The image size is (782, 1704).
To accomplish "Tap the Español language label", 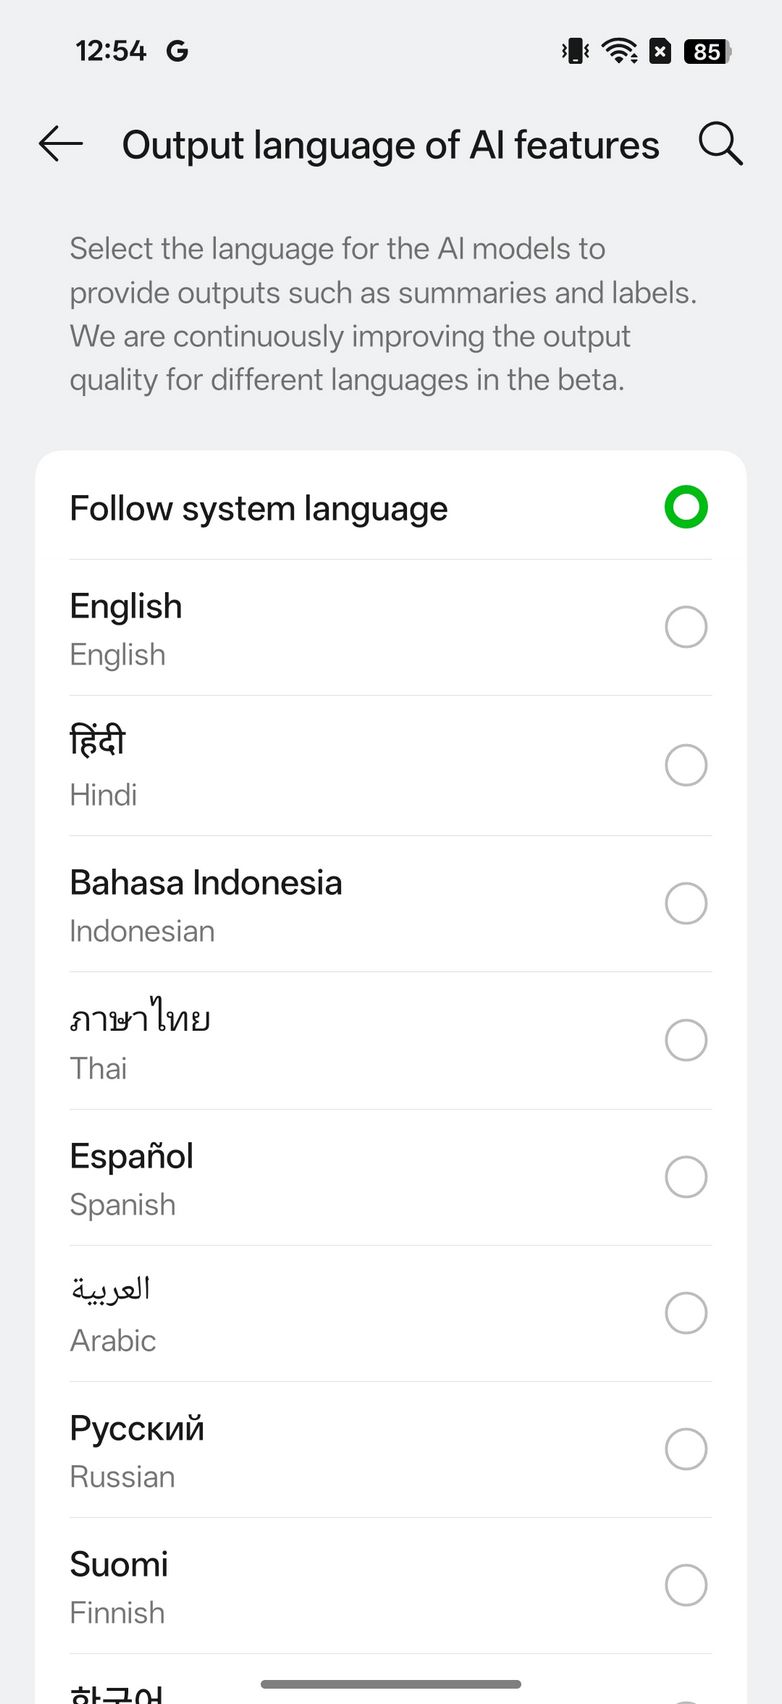I will (x=132, y=1157).
